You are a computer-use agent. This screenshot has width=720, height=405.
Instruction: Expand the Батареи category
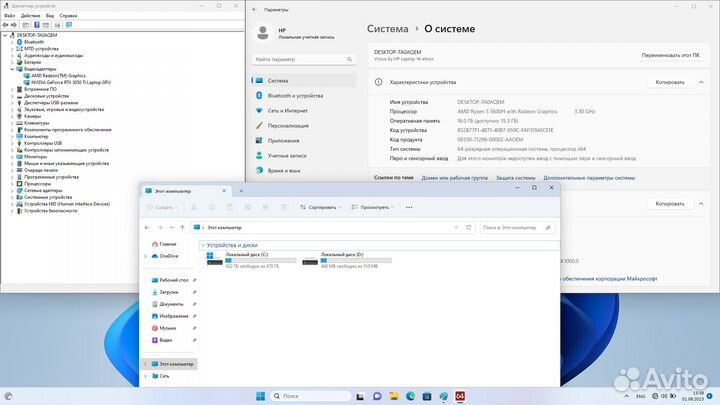pyautogui.click(x=12, y=62)
